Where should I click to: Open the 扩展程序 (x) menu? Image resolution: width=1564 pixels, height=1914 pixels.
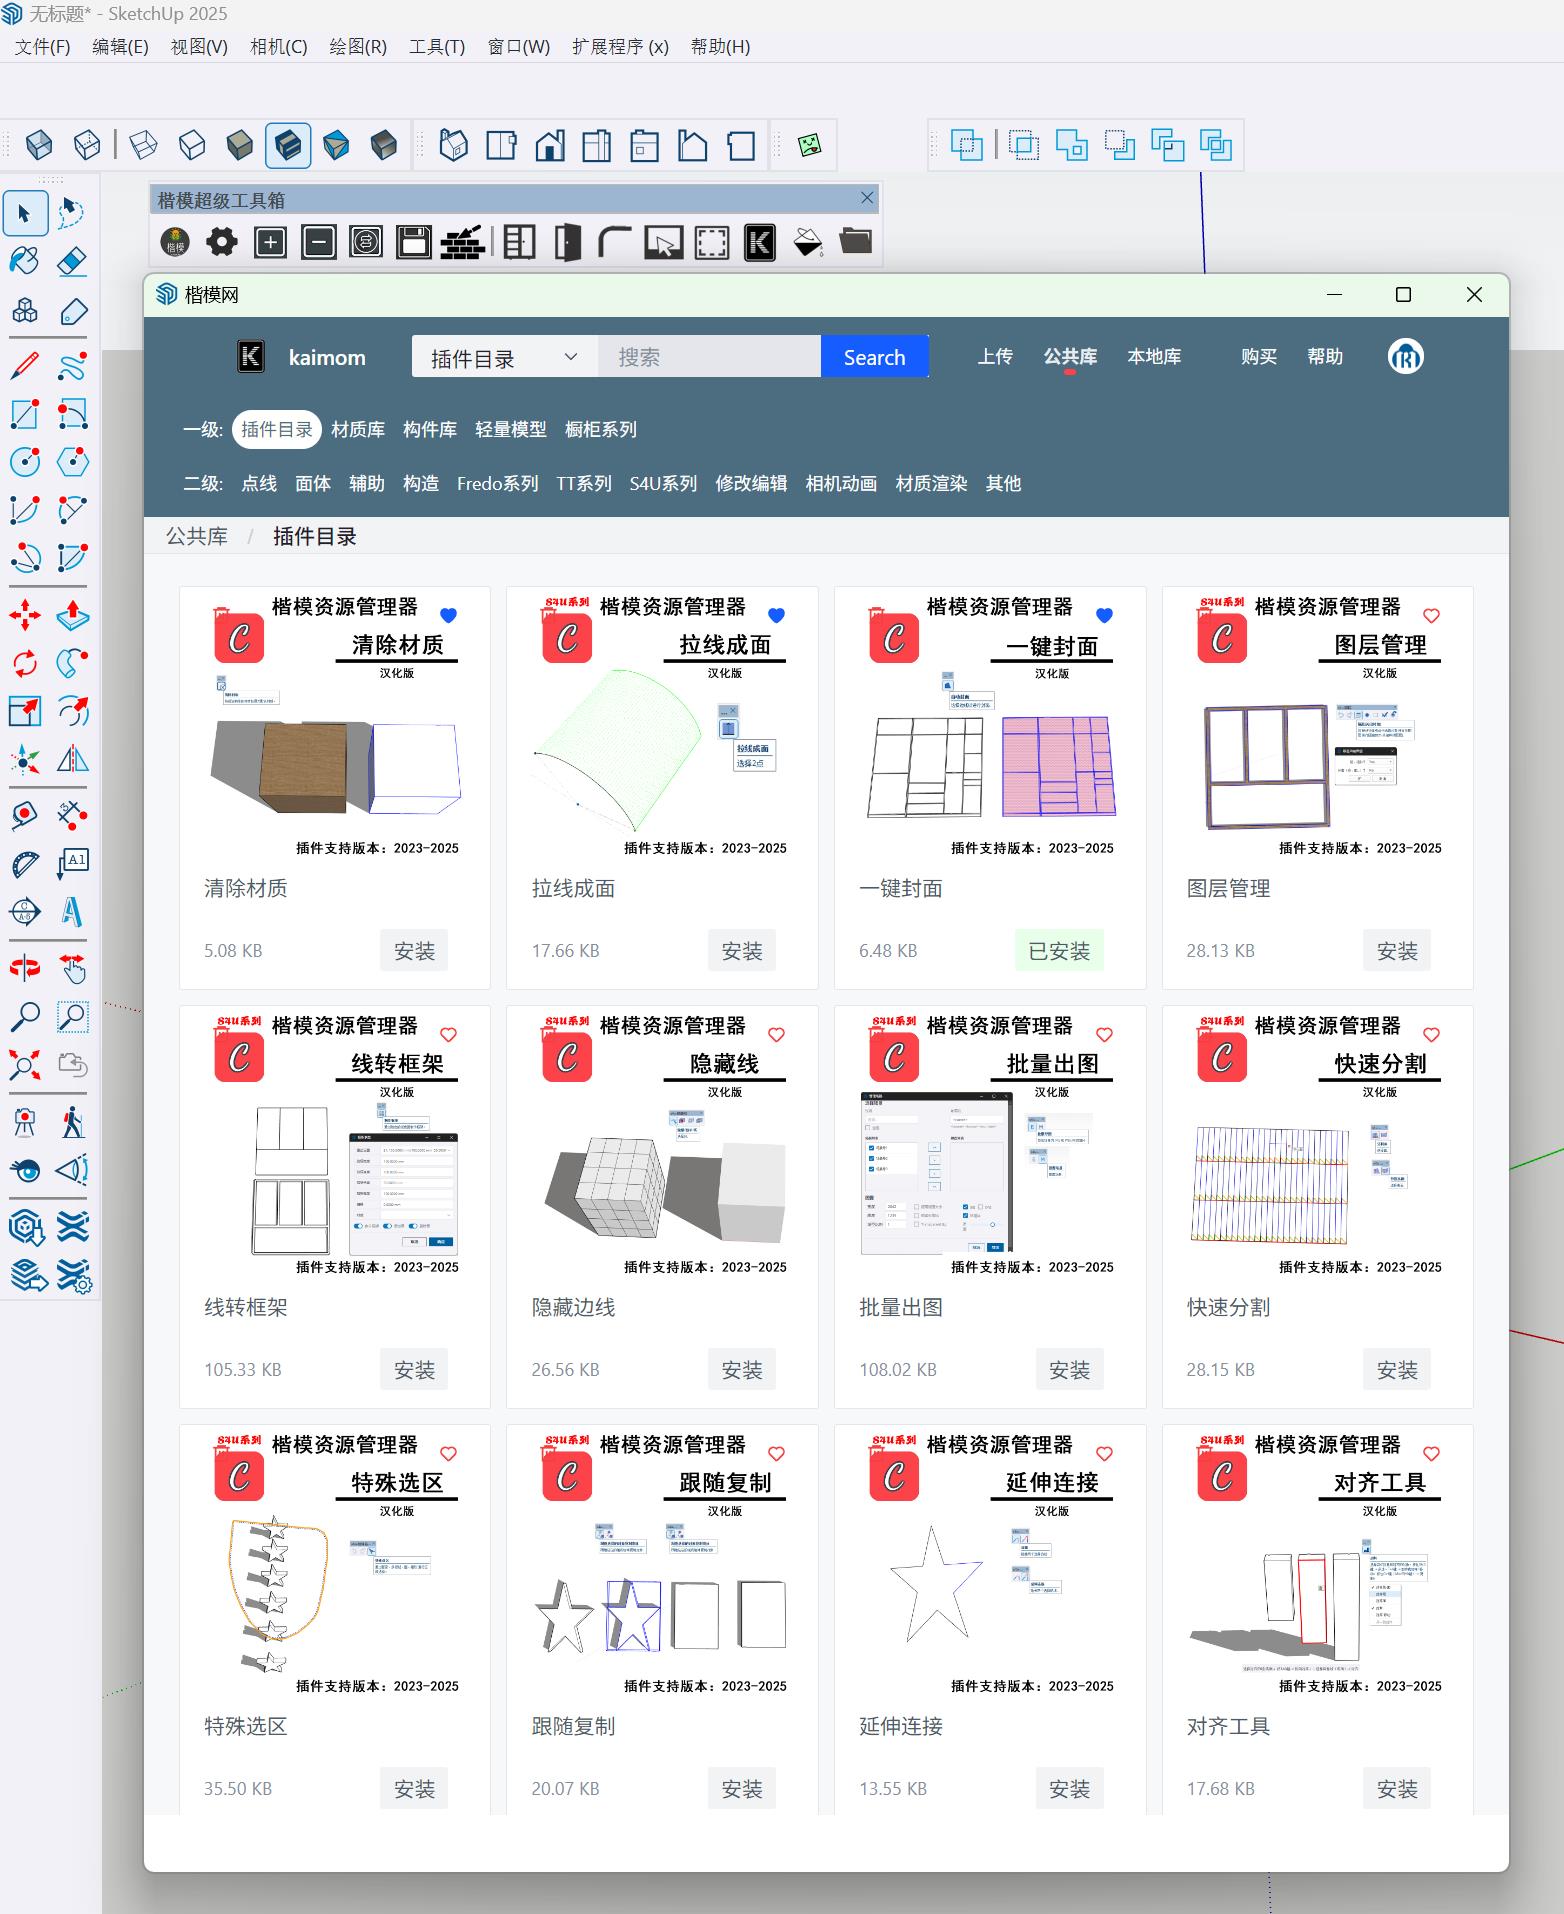coord(620,47)
